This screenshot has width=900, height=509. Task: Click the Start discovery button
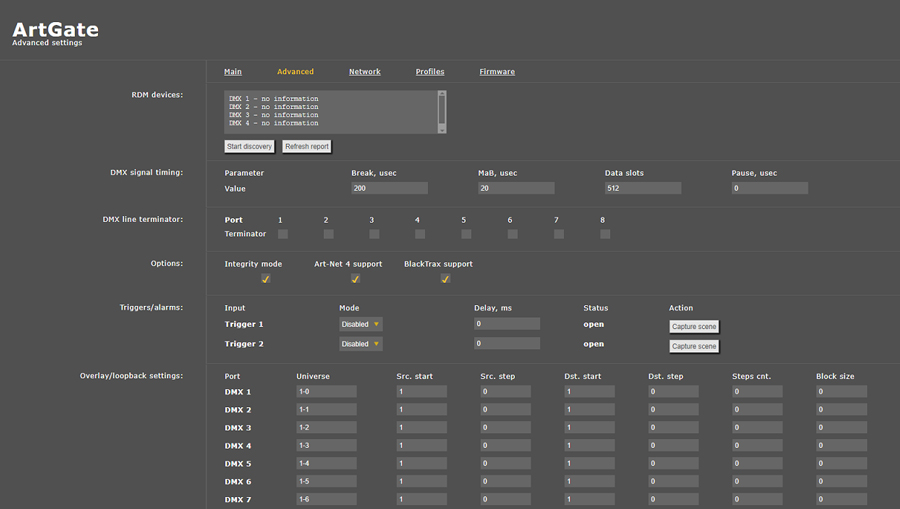point(249,146)
